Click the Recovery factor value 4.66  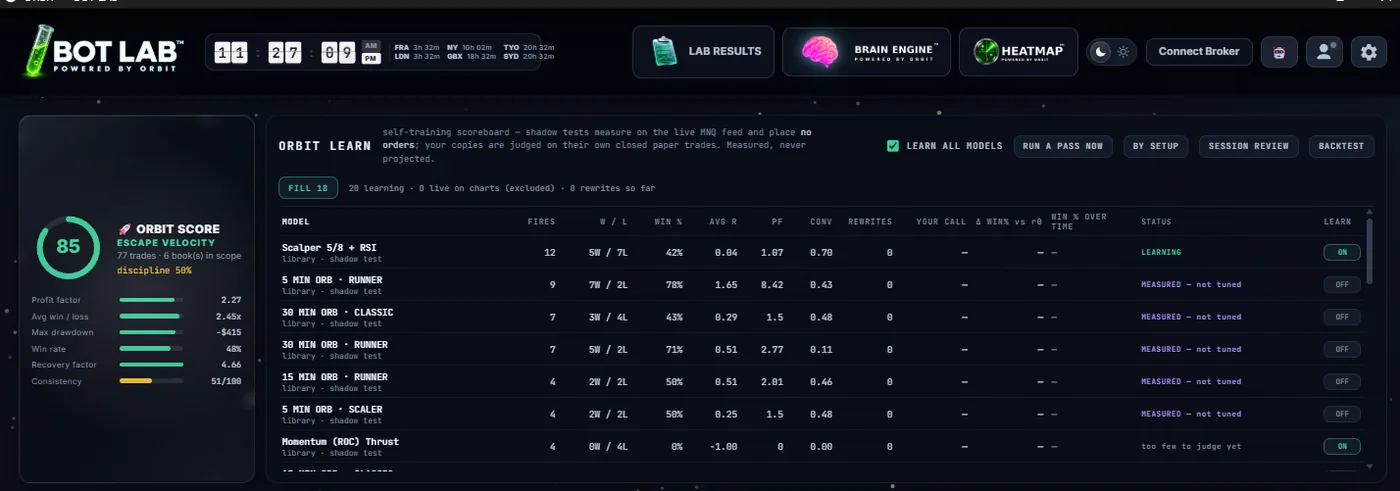(x=231, y=365)
